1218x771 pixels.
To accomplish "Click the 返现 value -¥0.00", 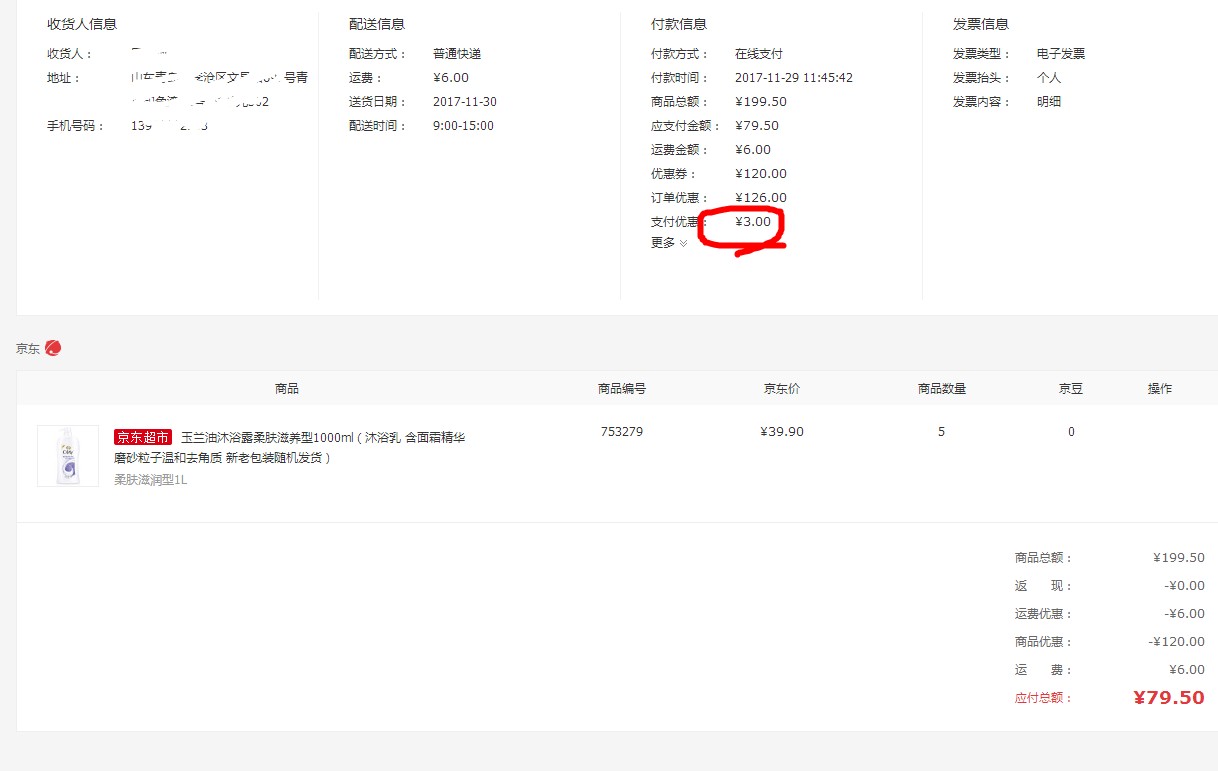I will pyautogui.click(x=1184, y=586).
